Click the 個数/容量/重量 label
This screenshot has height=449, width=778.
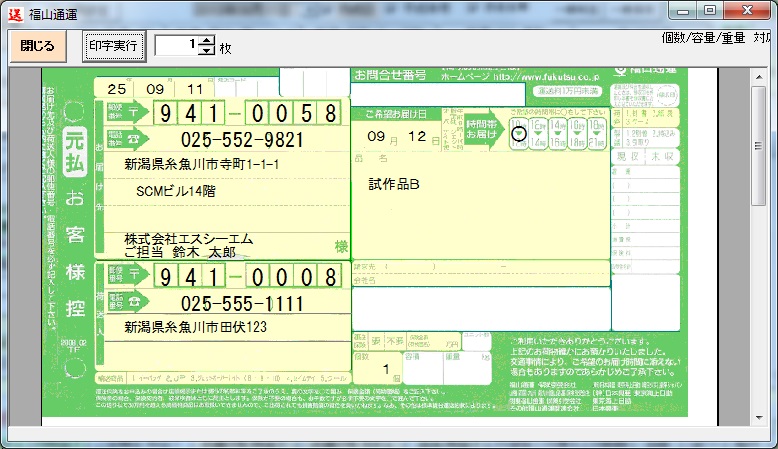pyautogui.click(x=703, y=38)
